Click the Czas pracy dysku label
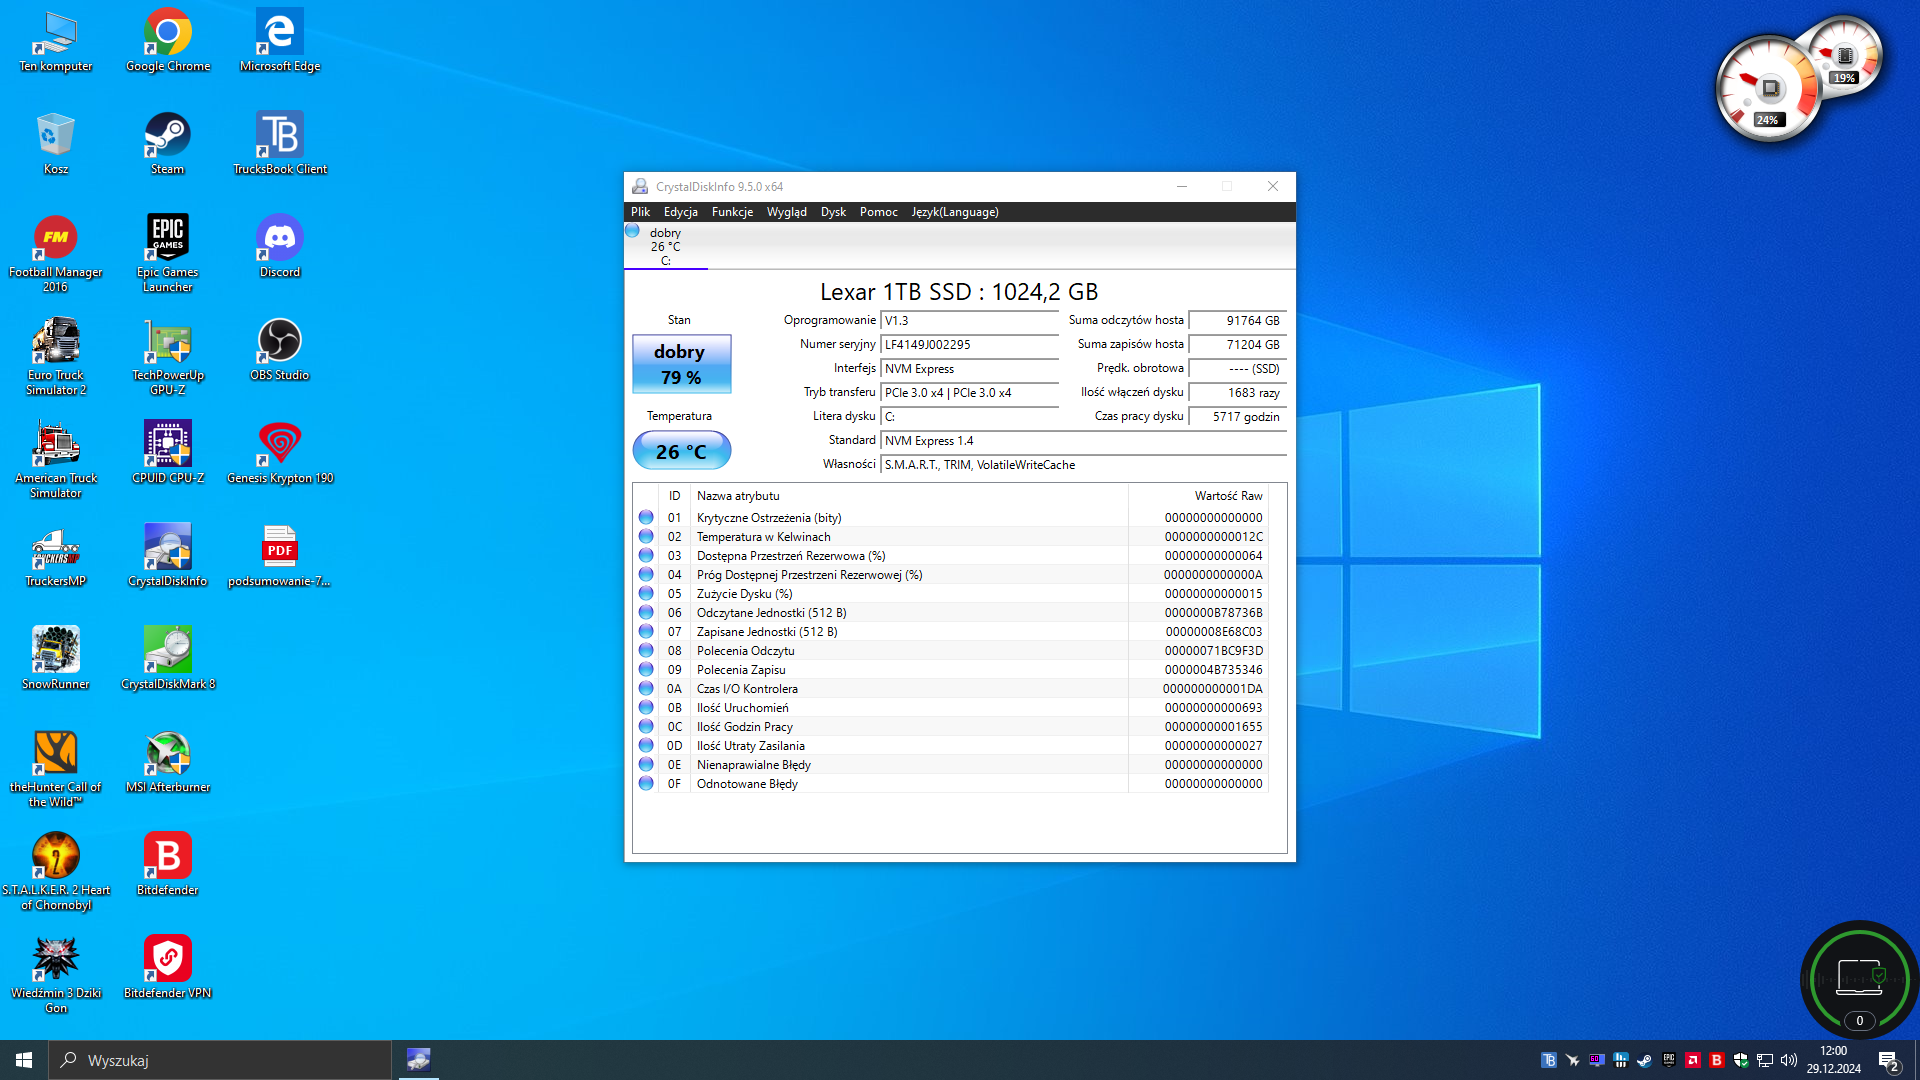Image resolution: width=1920 pixels, height=1080 pixels. click(x=1139, y=416)
